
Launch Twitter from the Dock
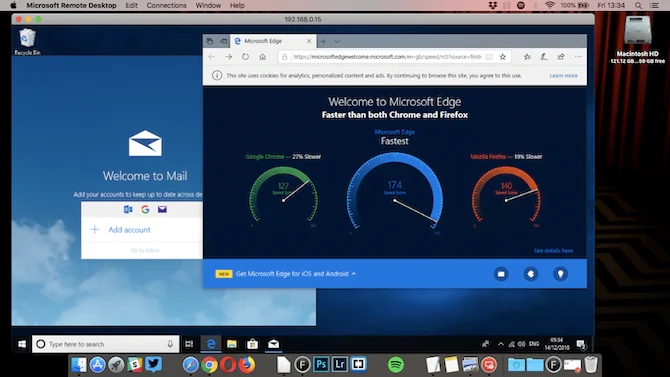click(x=153, y=365)
